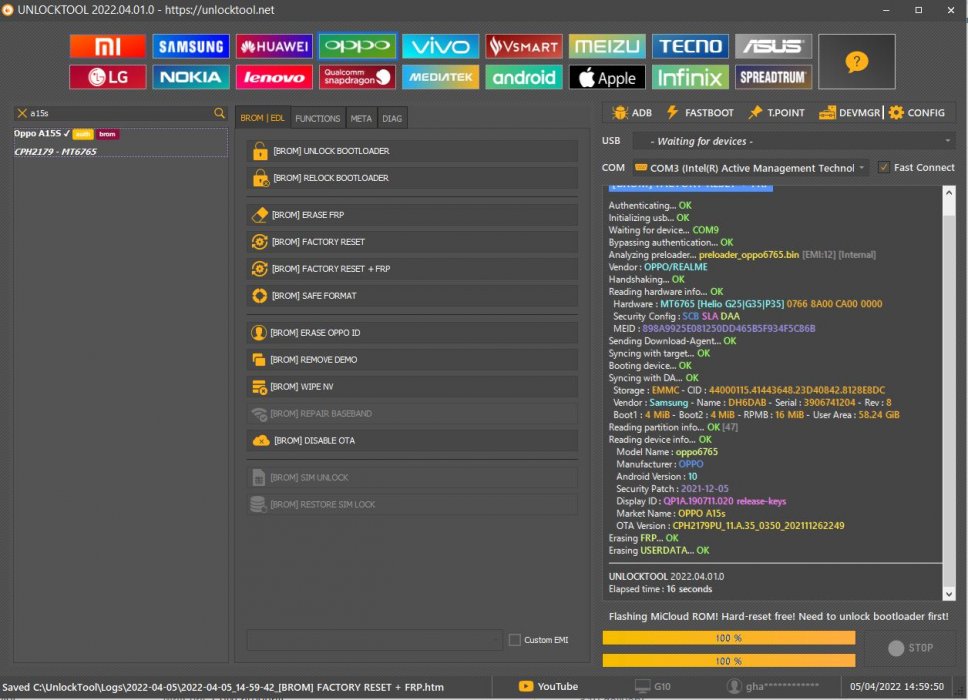Open DEVMGR device manager
968x700 pixels.
click(x=849, y=112)
